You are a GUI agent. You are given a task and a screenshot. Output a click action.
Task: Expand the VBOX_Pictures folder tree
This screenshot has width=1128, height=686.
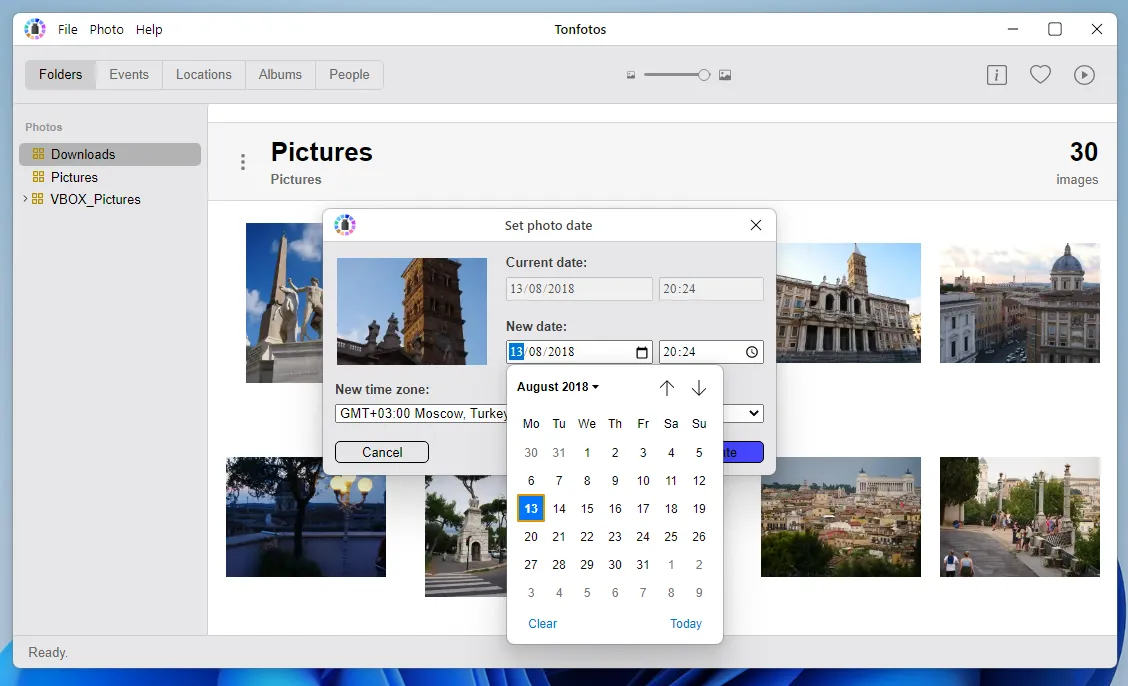click(x=25, y=199)
